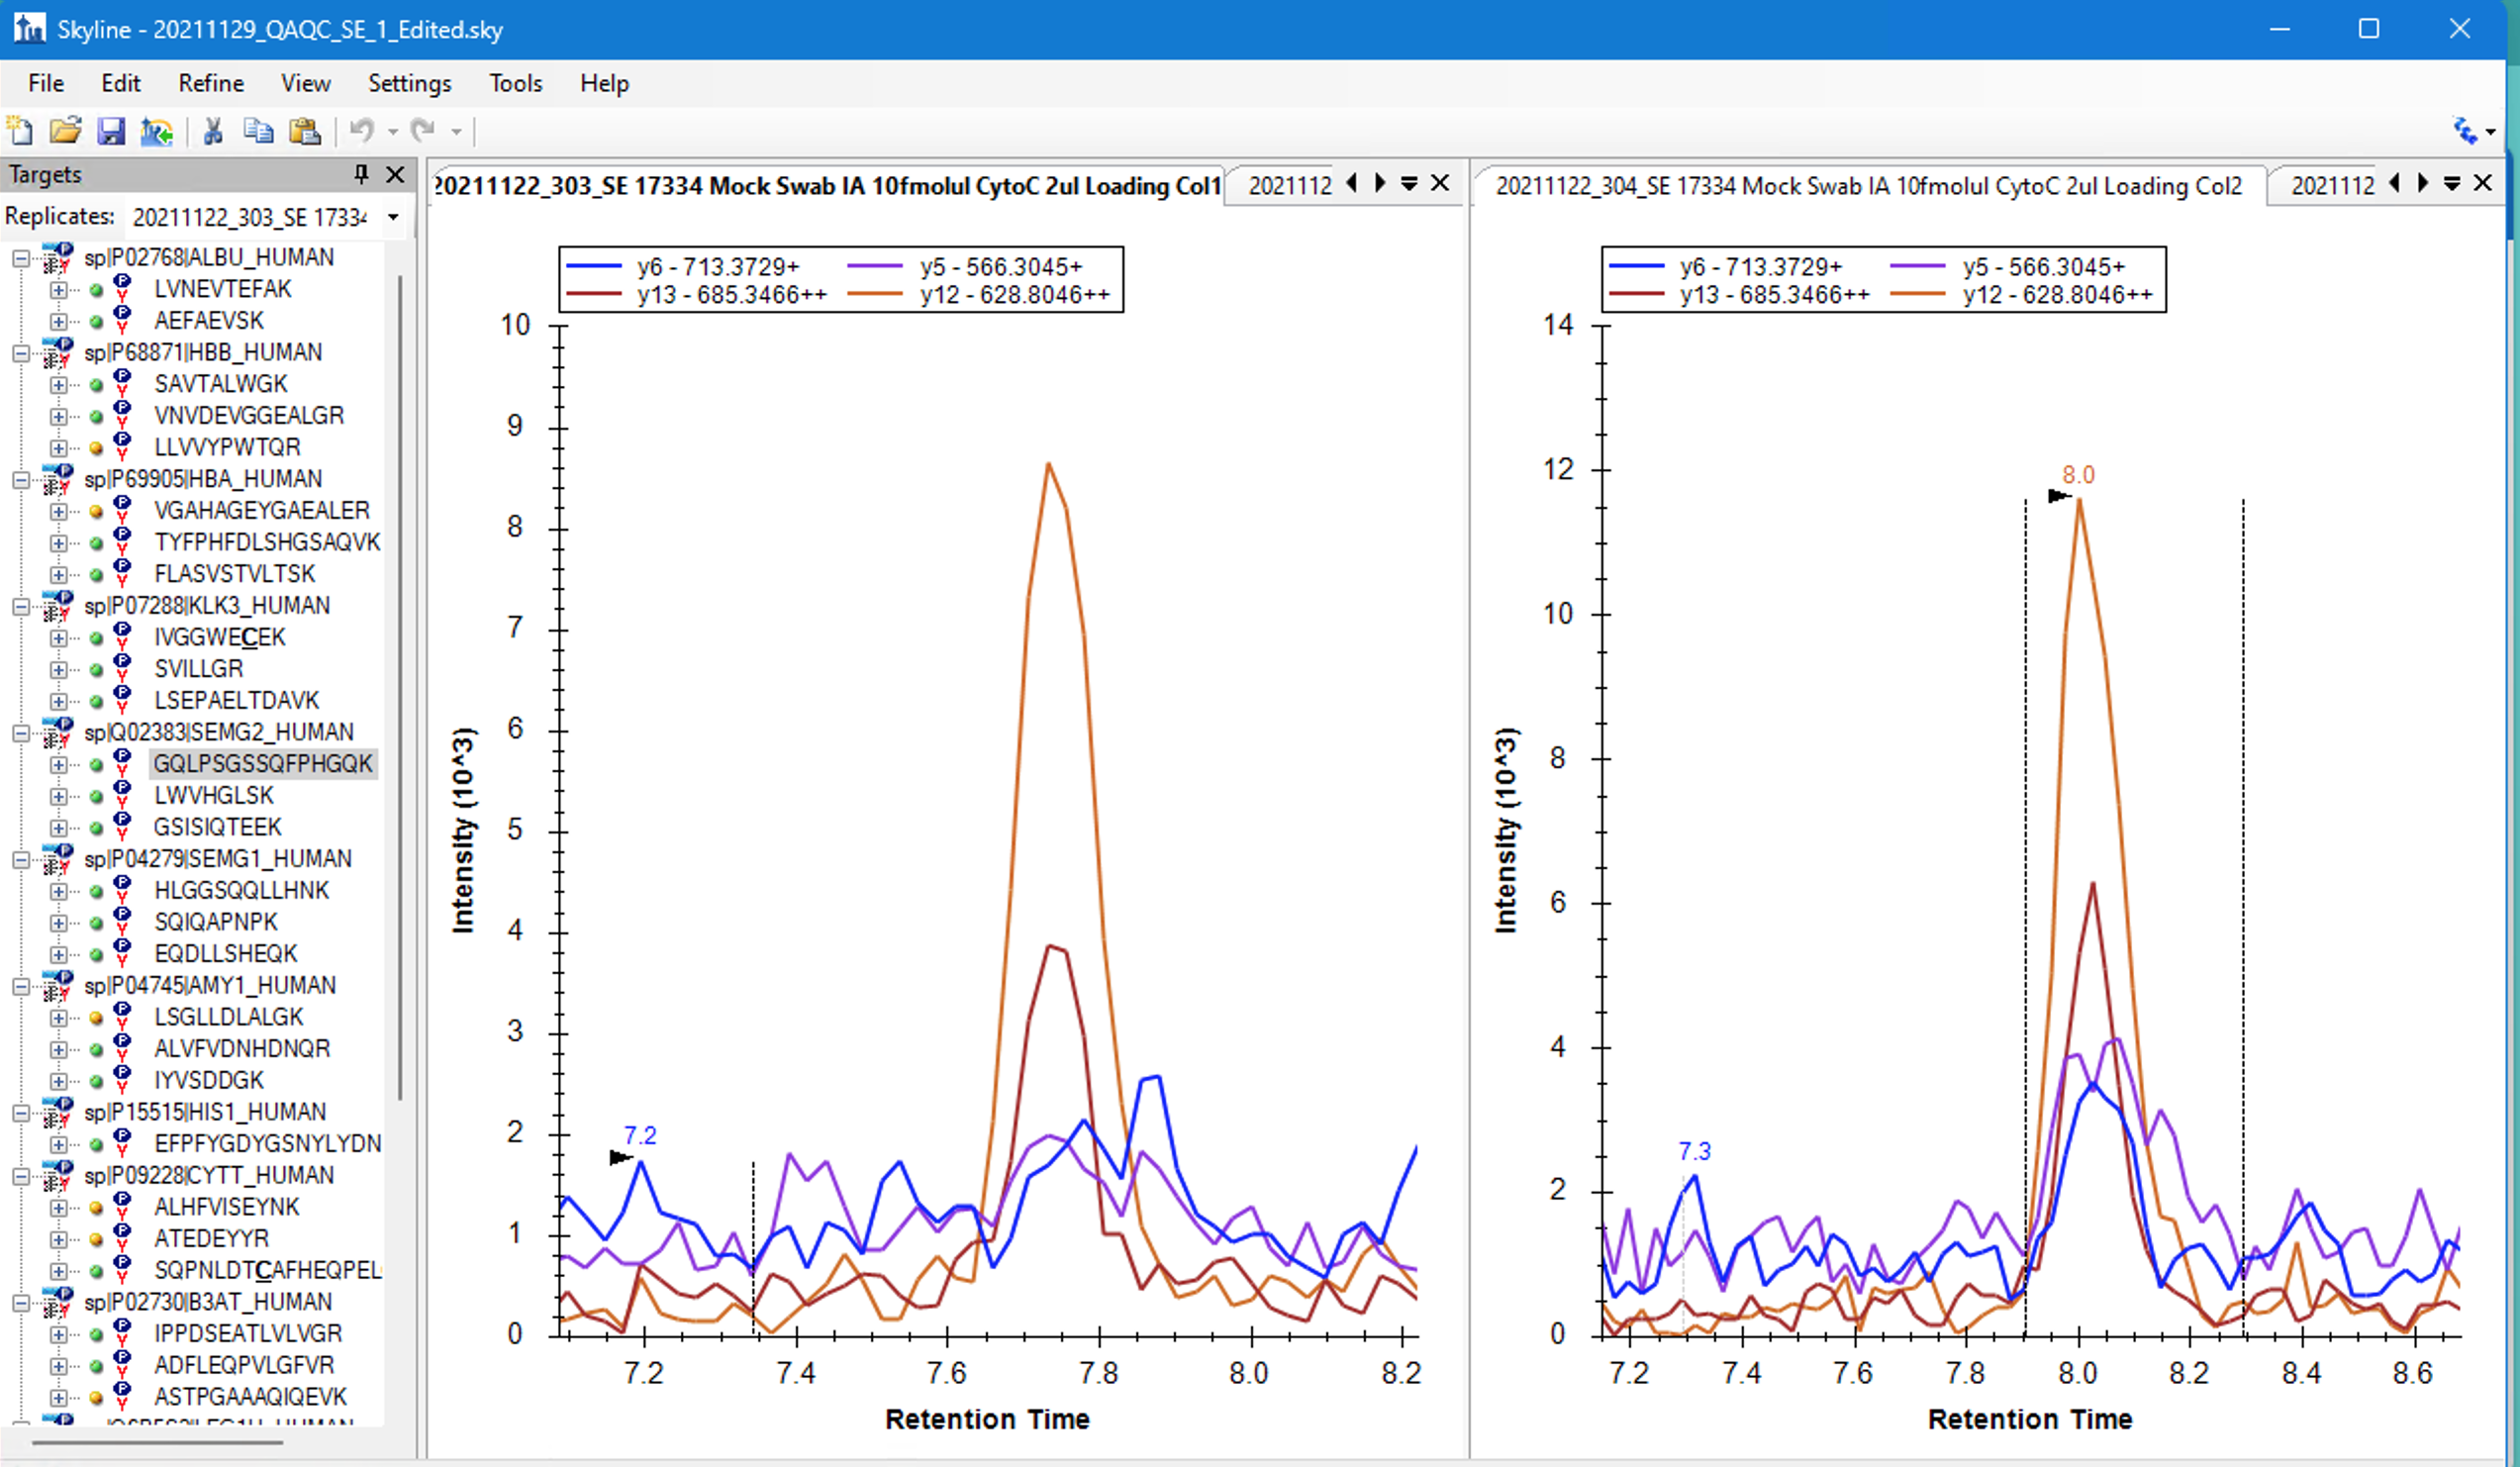This screenshot has height=1467, width=2520.
Task: Click the Copy toolbar icon
Action: (x=259, y=131)
